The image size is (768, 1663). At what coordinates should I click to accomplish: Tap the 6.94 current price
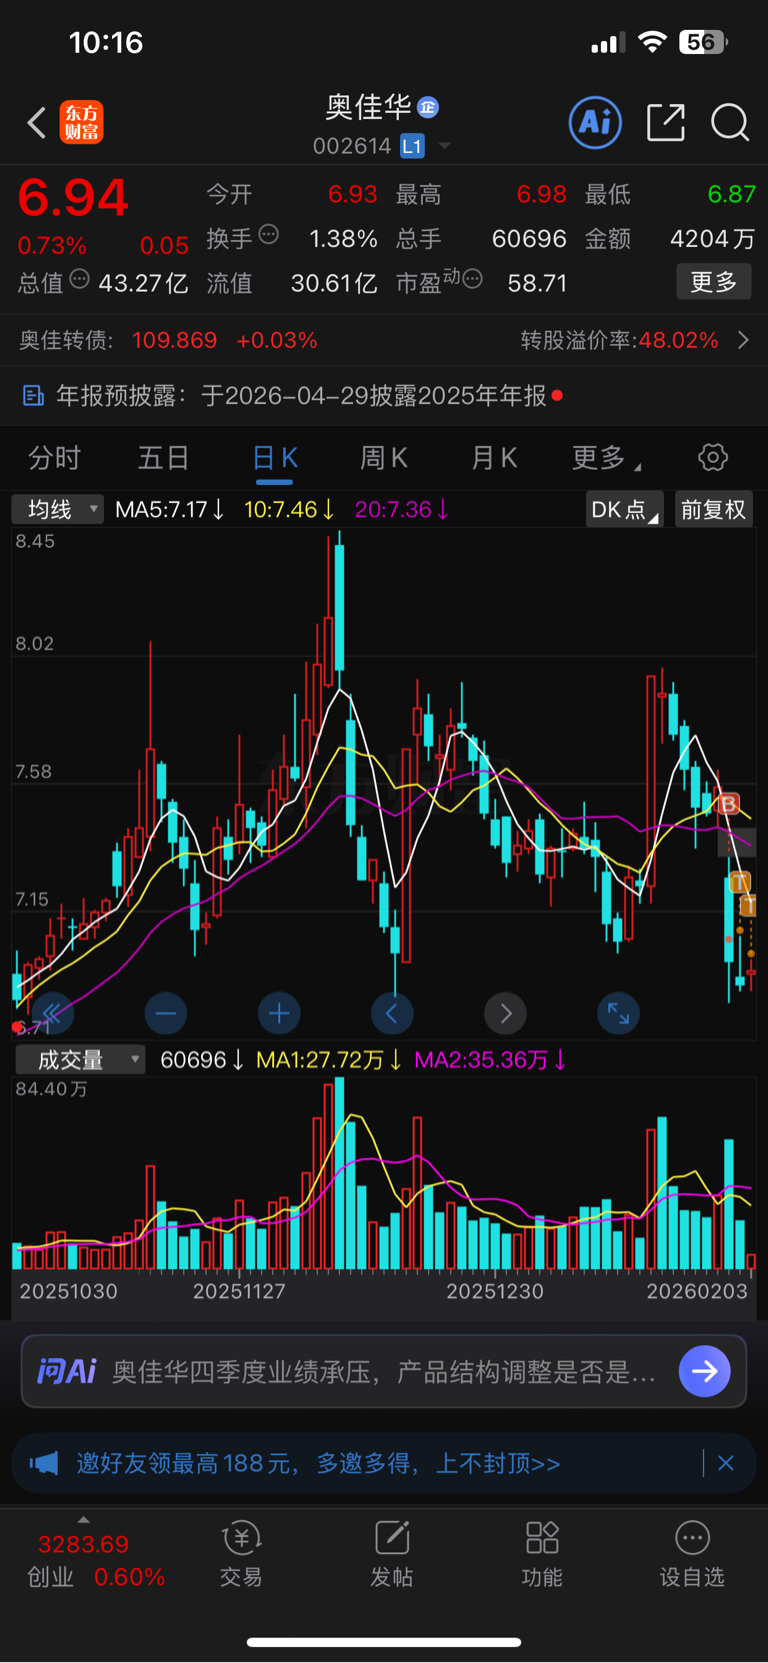(73, 198)
